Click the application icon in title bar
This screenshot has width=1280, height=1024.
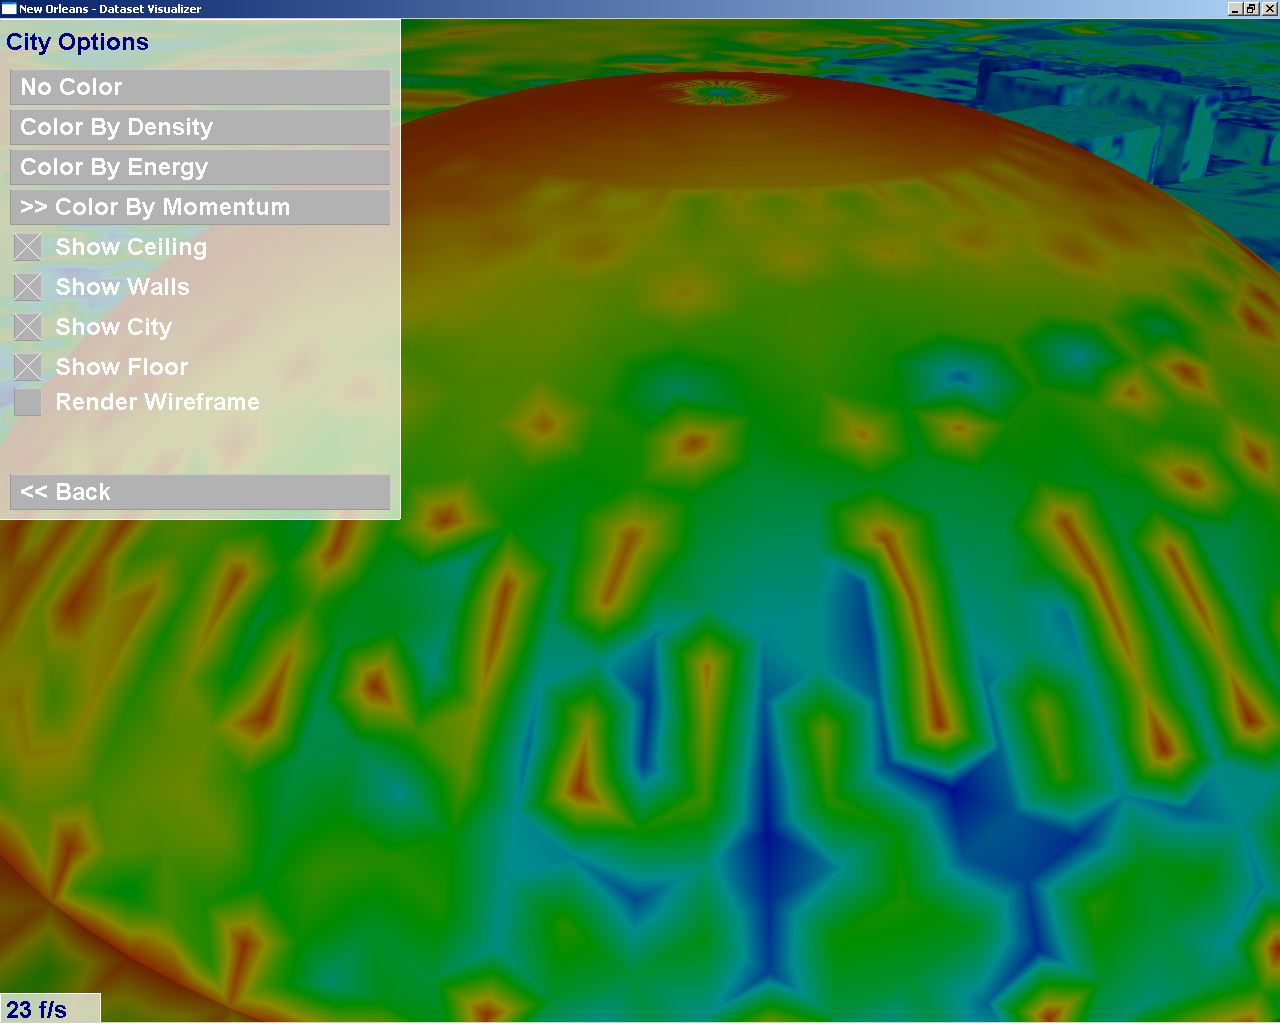pyautogui.click(x=9, y=9)
